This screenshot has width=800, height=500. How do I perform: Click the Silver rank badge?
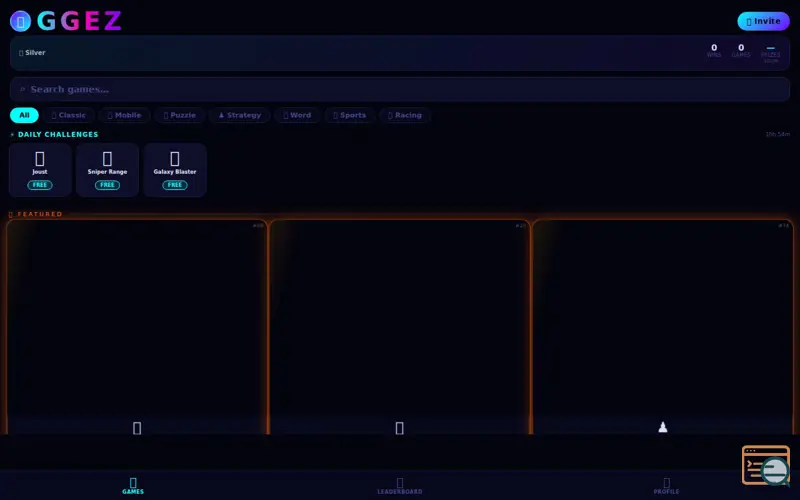[32, 53]
